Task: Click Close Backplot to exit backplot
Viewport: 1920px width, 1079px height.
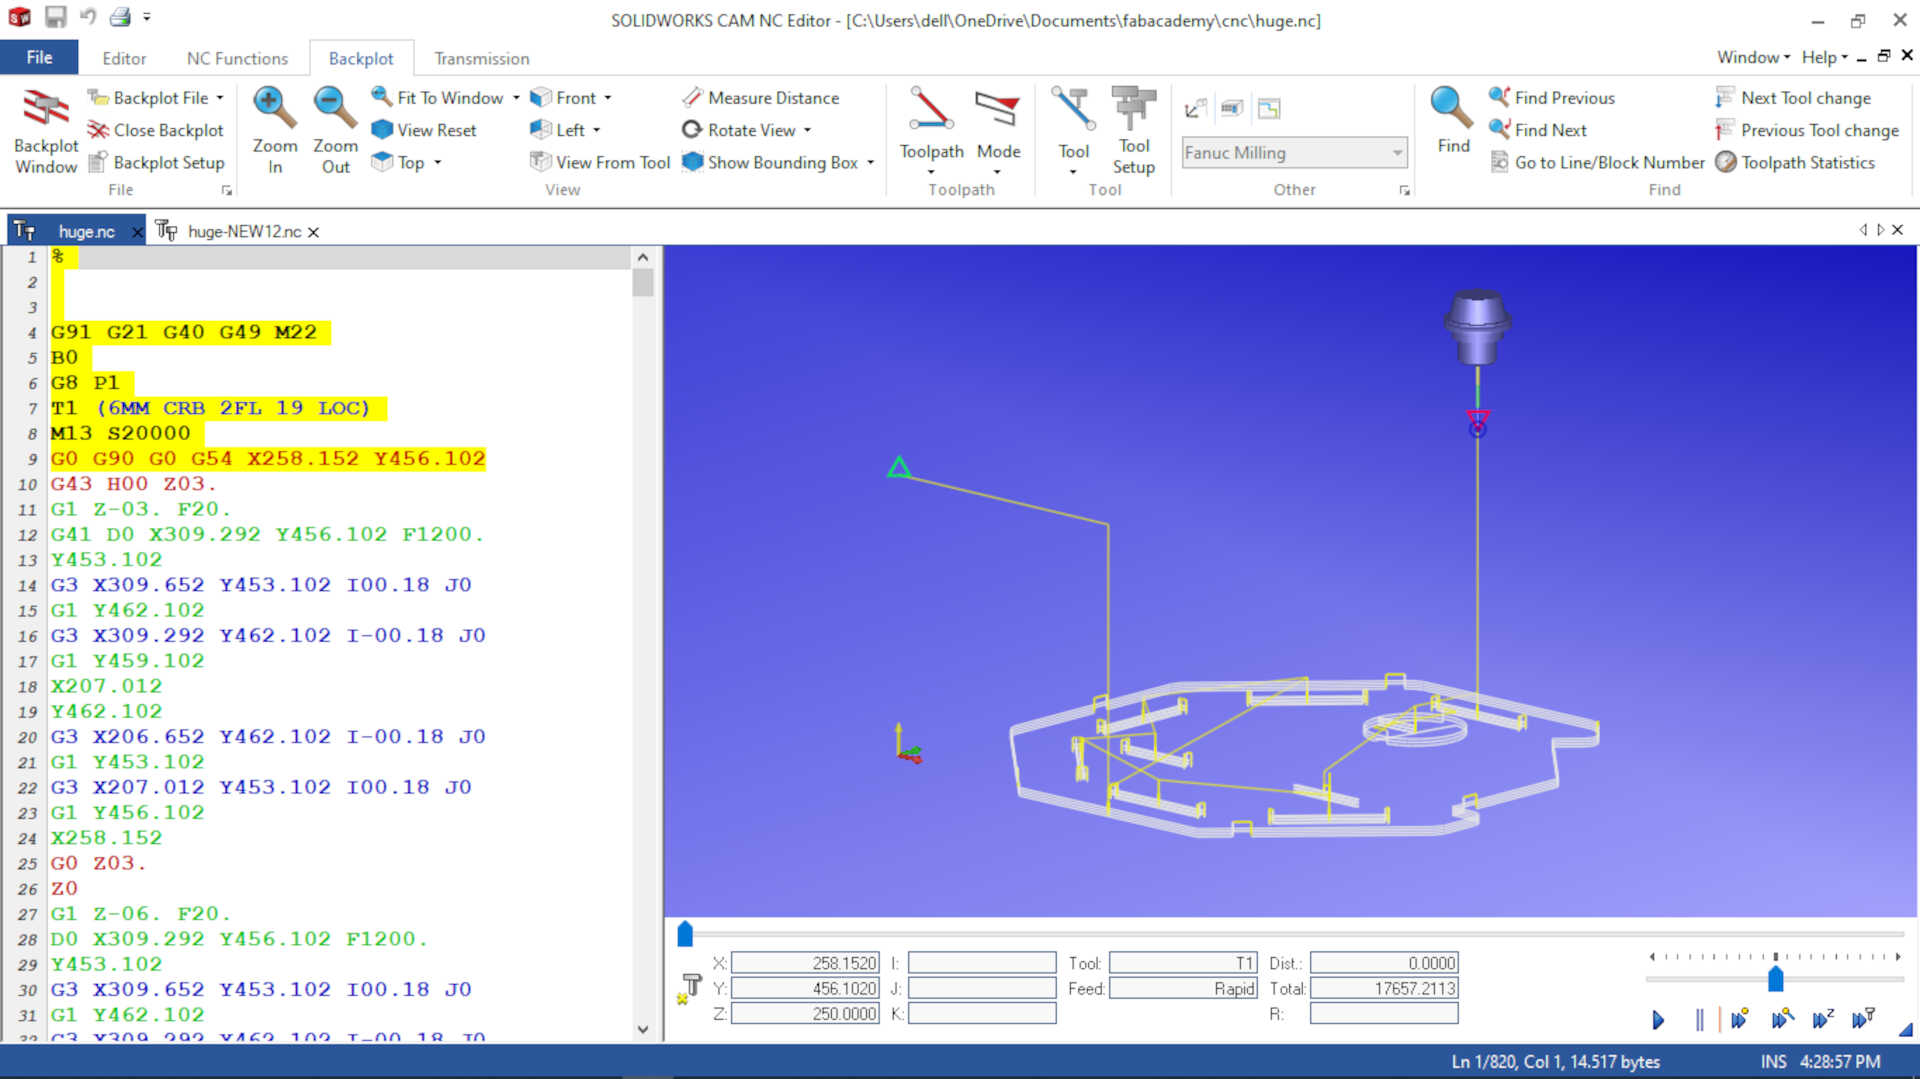Action: pyautogui.click(x=156, y=130)
